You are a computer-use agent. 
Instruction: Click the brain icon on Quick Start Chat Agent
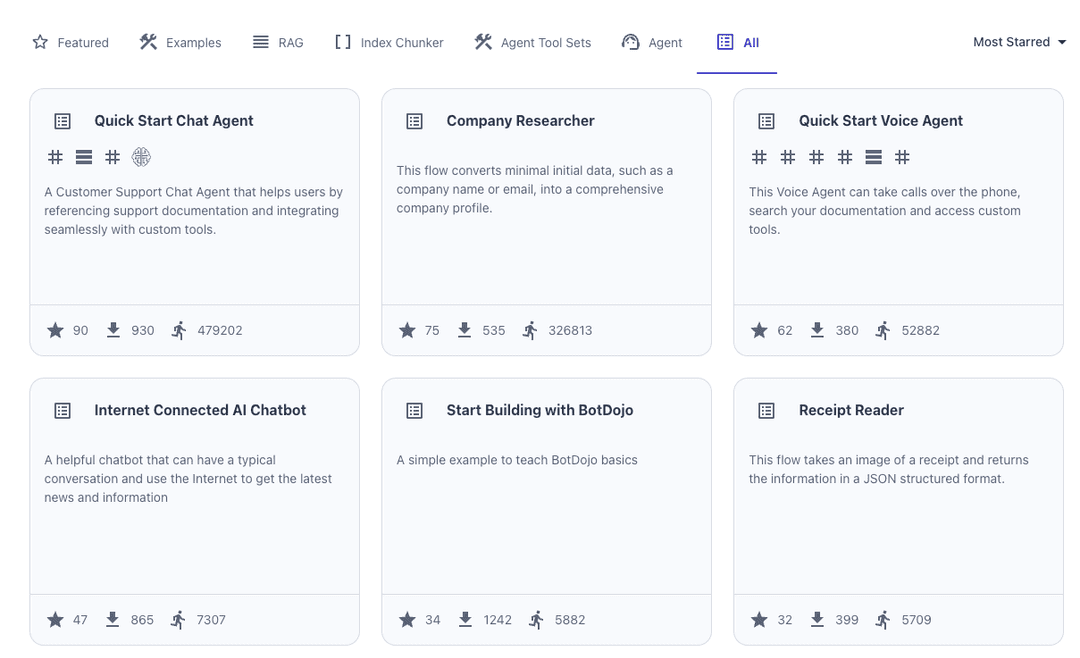(141, 157)
